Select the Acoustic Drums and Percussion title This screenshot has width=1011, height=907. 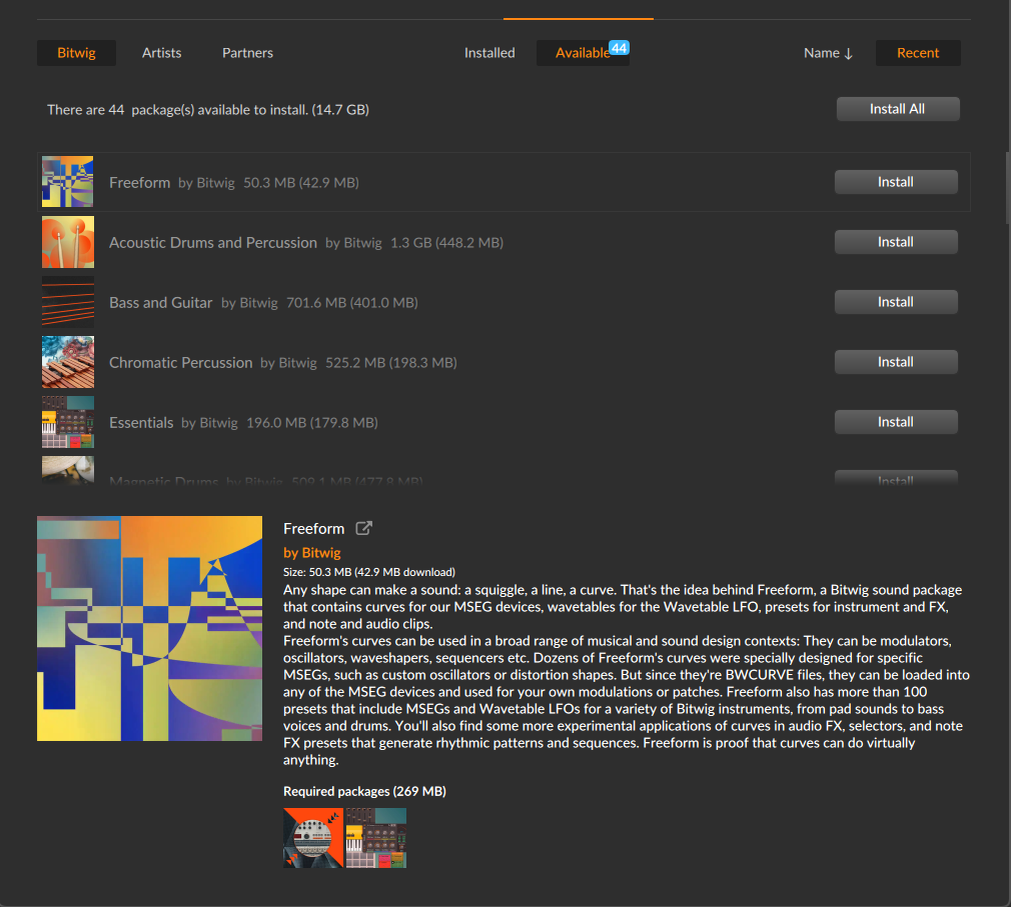213,242
